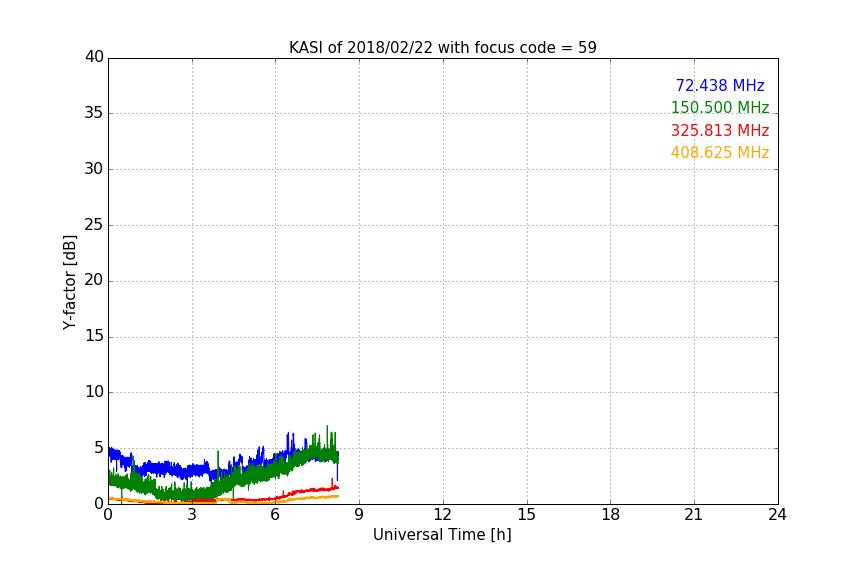The height and width of the screenshot is (576, 864).
Task: Select the blue 72.438 MHz legend label
Action: coord(720,85)
